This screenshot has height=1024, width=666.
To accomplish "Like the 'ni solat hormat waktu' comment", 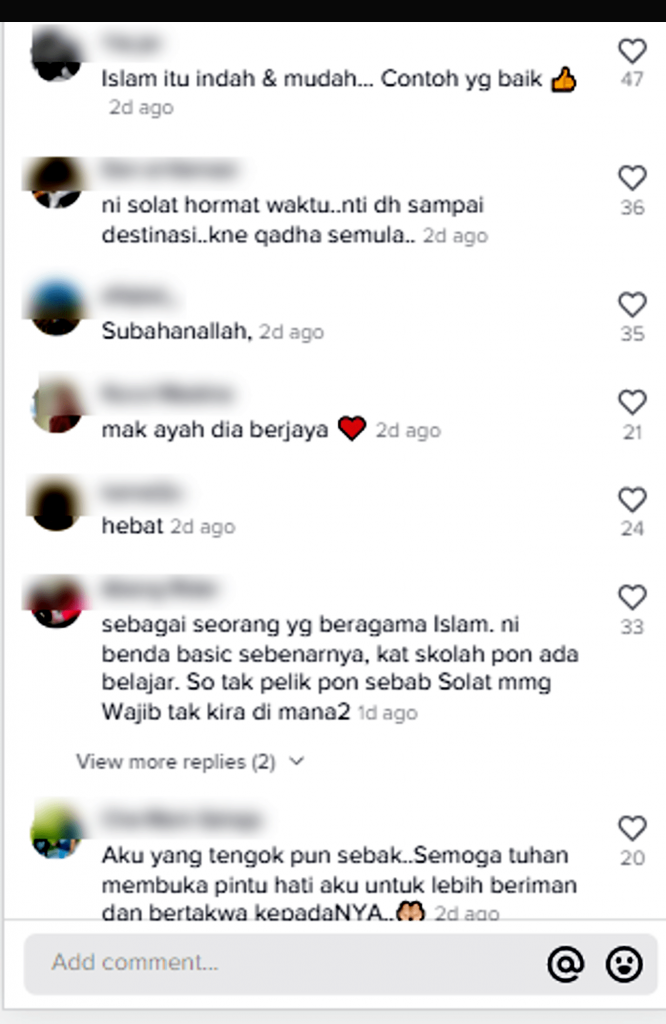I will pos(632,178).
